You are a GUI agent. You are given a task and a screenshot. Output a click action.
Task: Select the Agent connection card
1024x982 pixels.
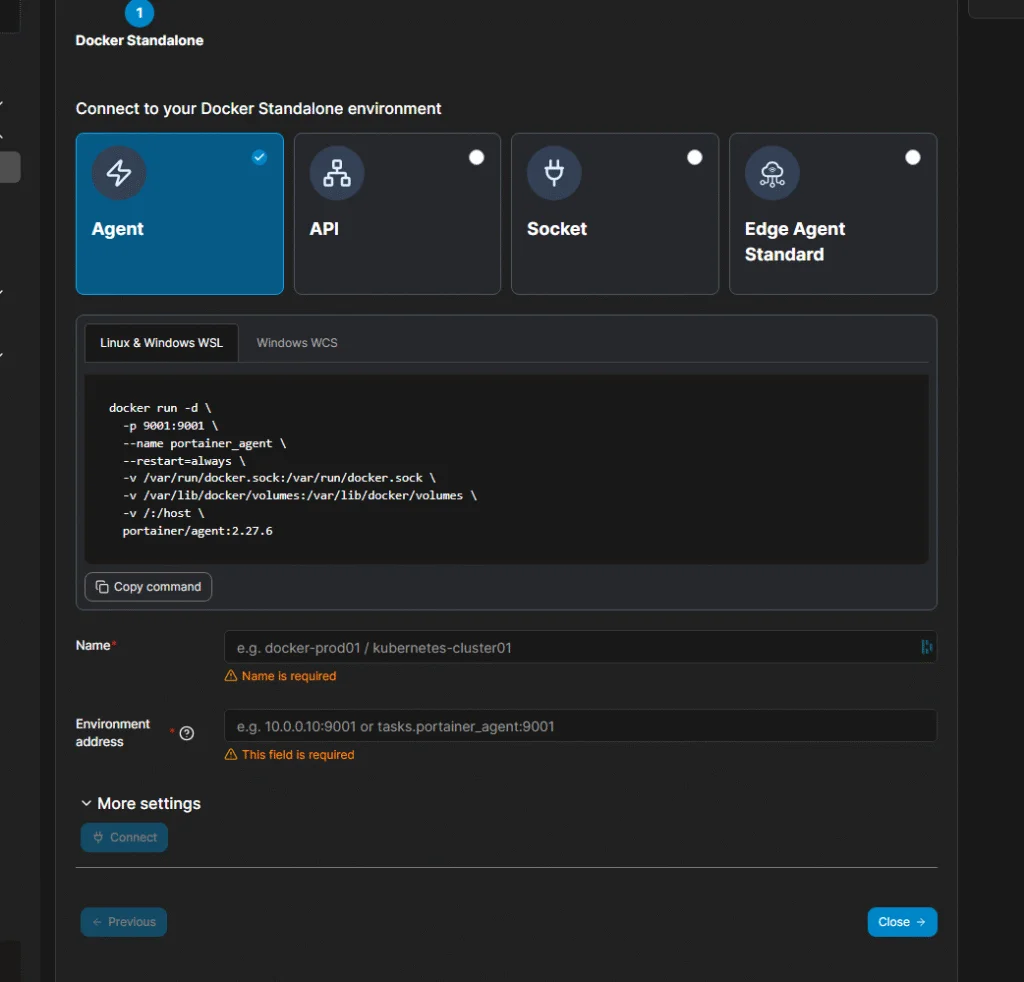click(x=180, y=214)
